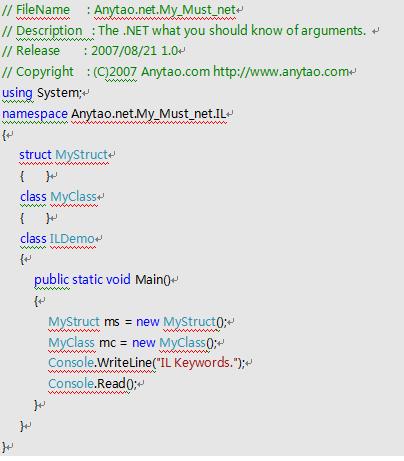
Task: Click the "class" keyword before MyClass
Action: coord(33,197)
